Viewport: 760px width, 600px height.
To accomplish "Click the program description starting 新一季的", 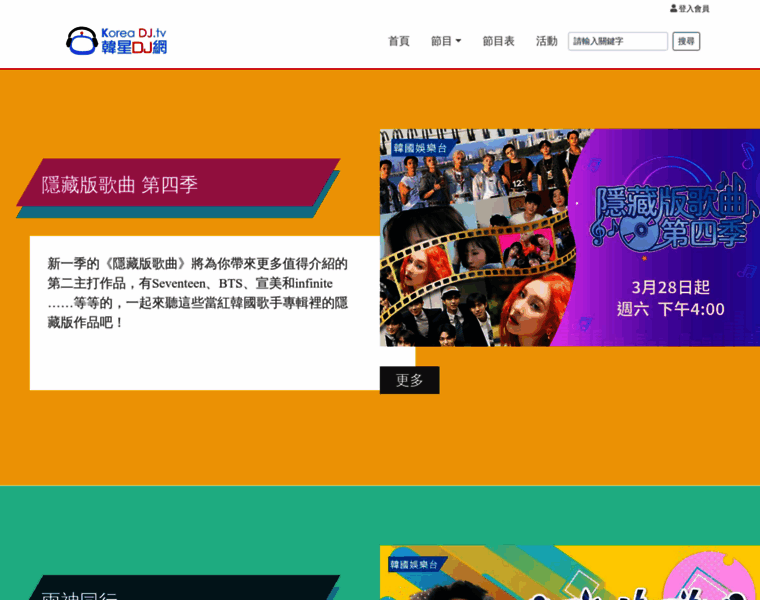I will coord(198,293).
